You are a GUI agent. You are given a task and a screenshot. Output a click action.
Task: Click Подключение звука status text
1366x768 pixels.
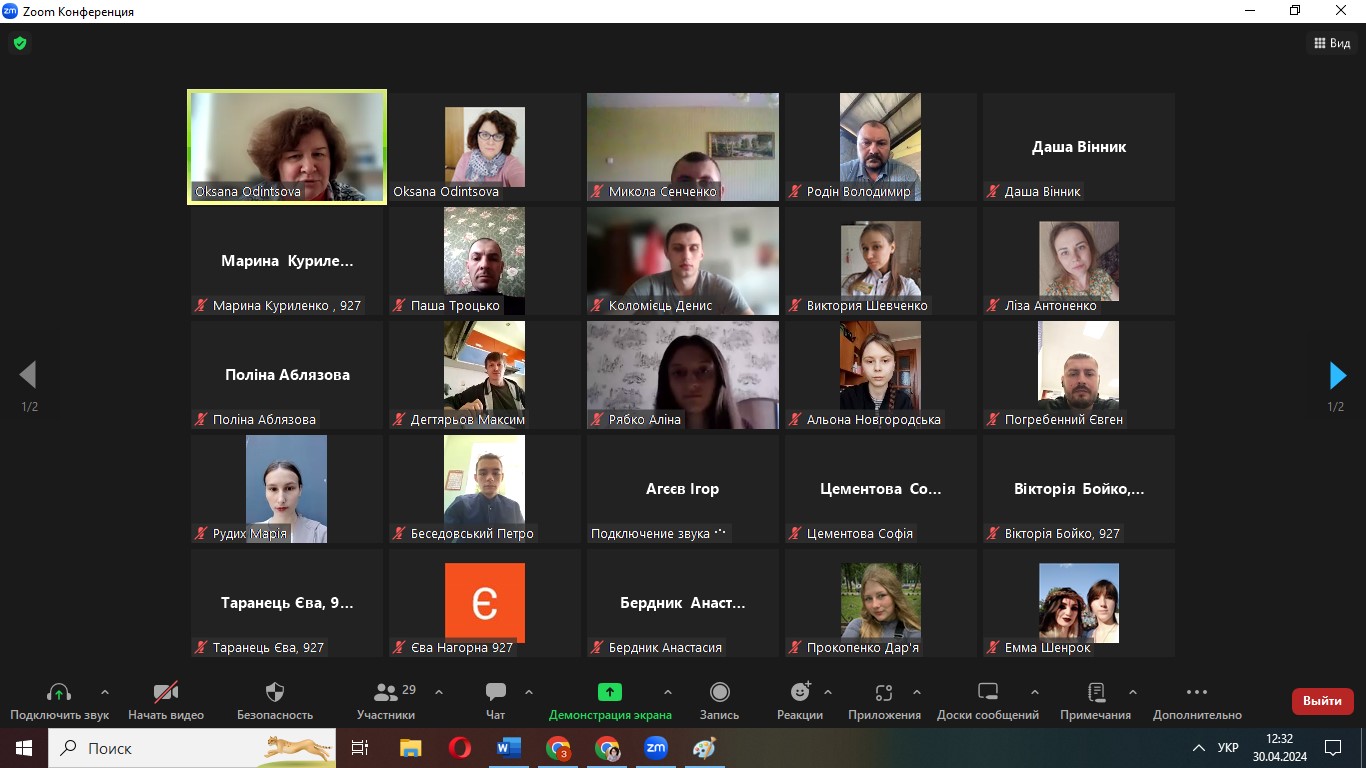point(650,534)
